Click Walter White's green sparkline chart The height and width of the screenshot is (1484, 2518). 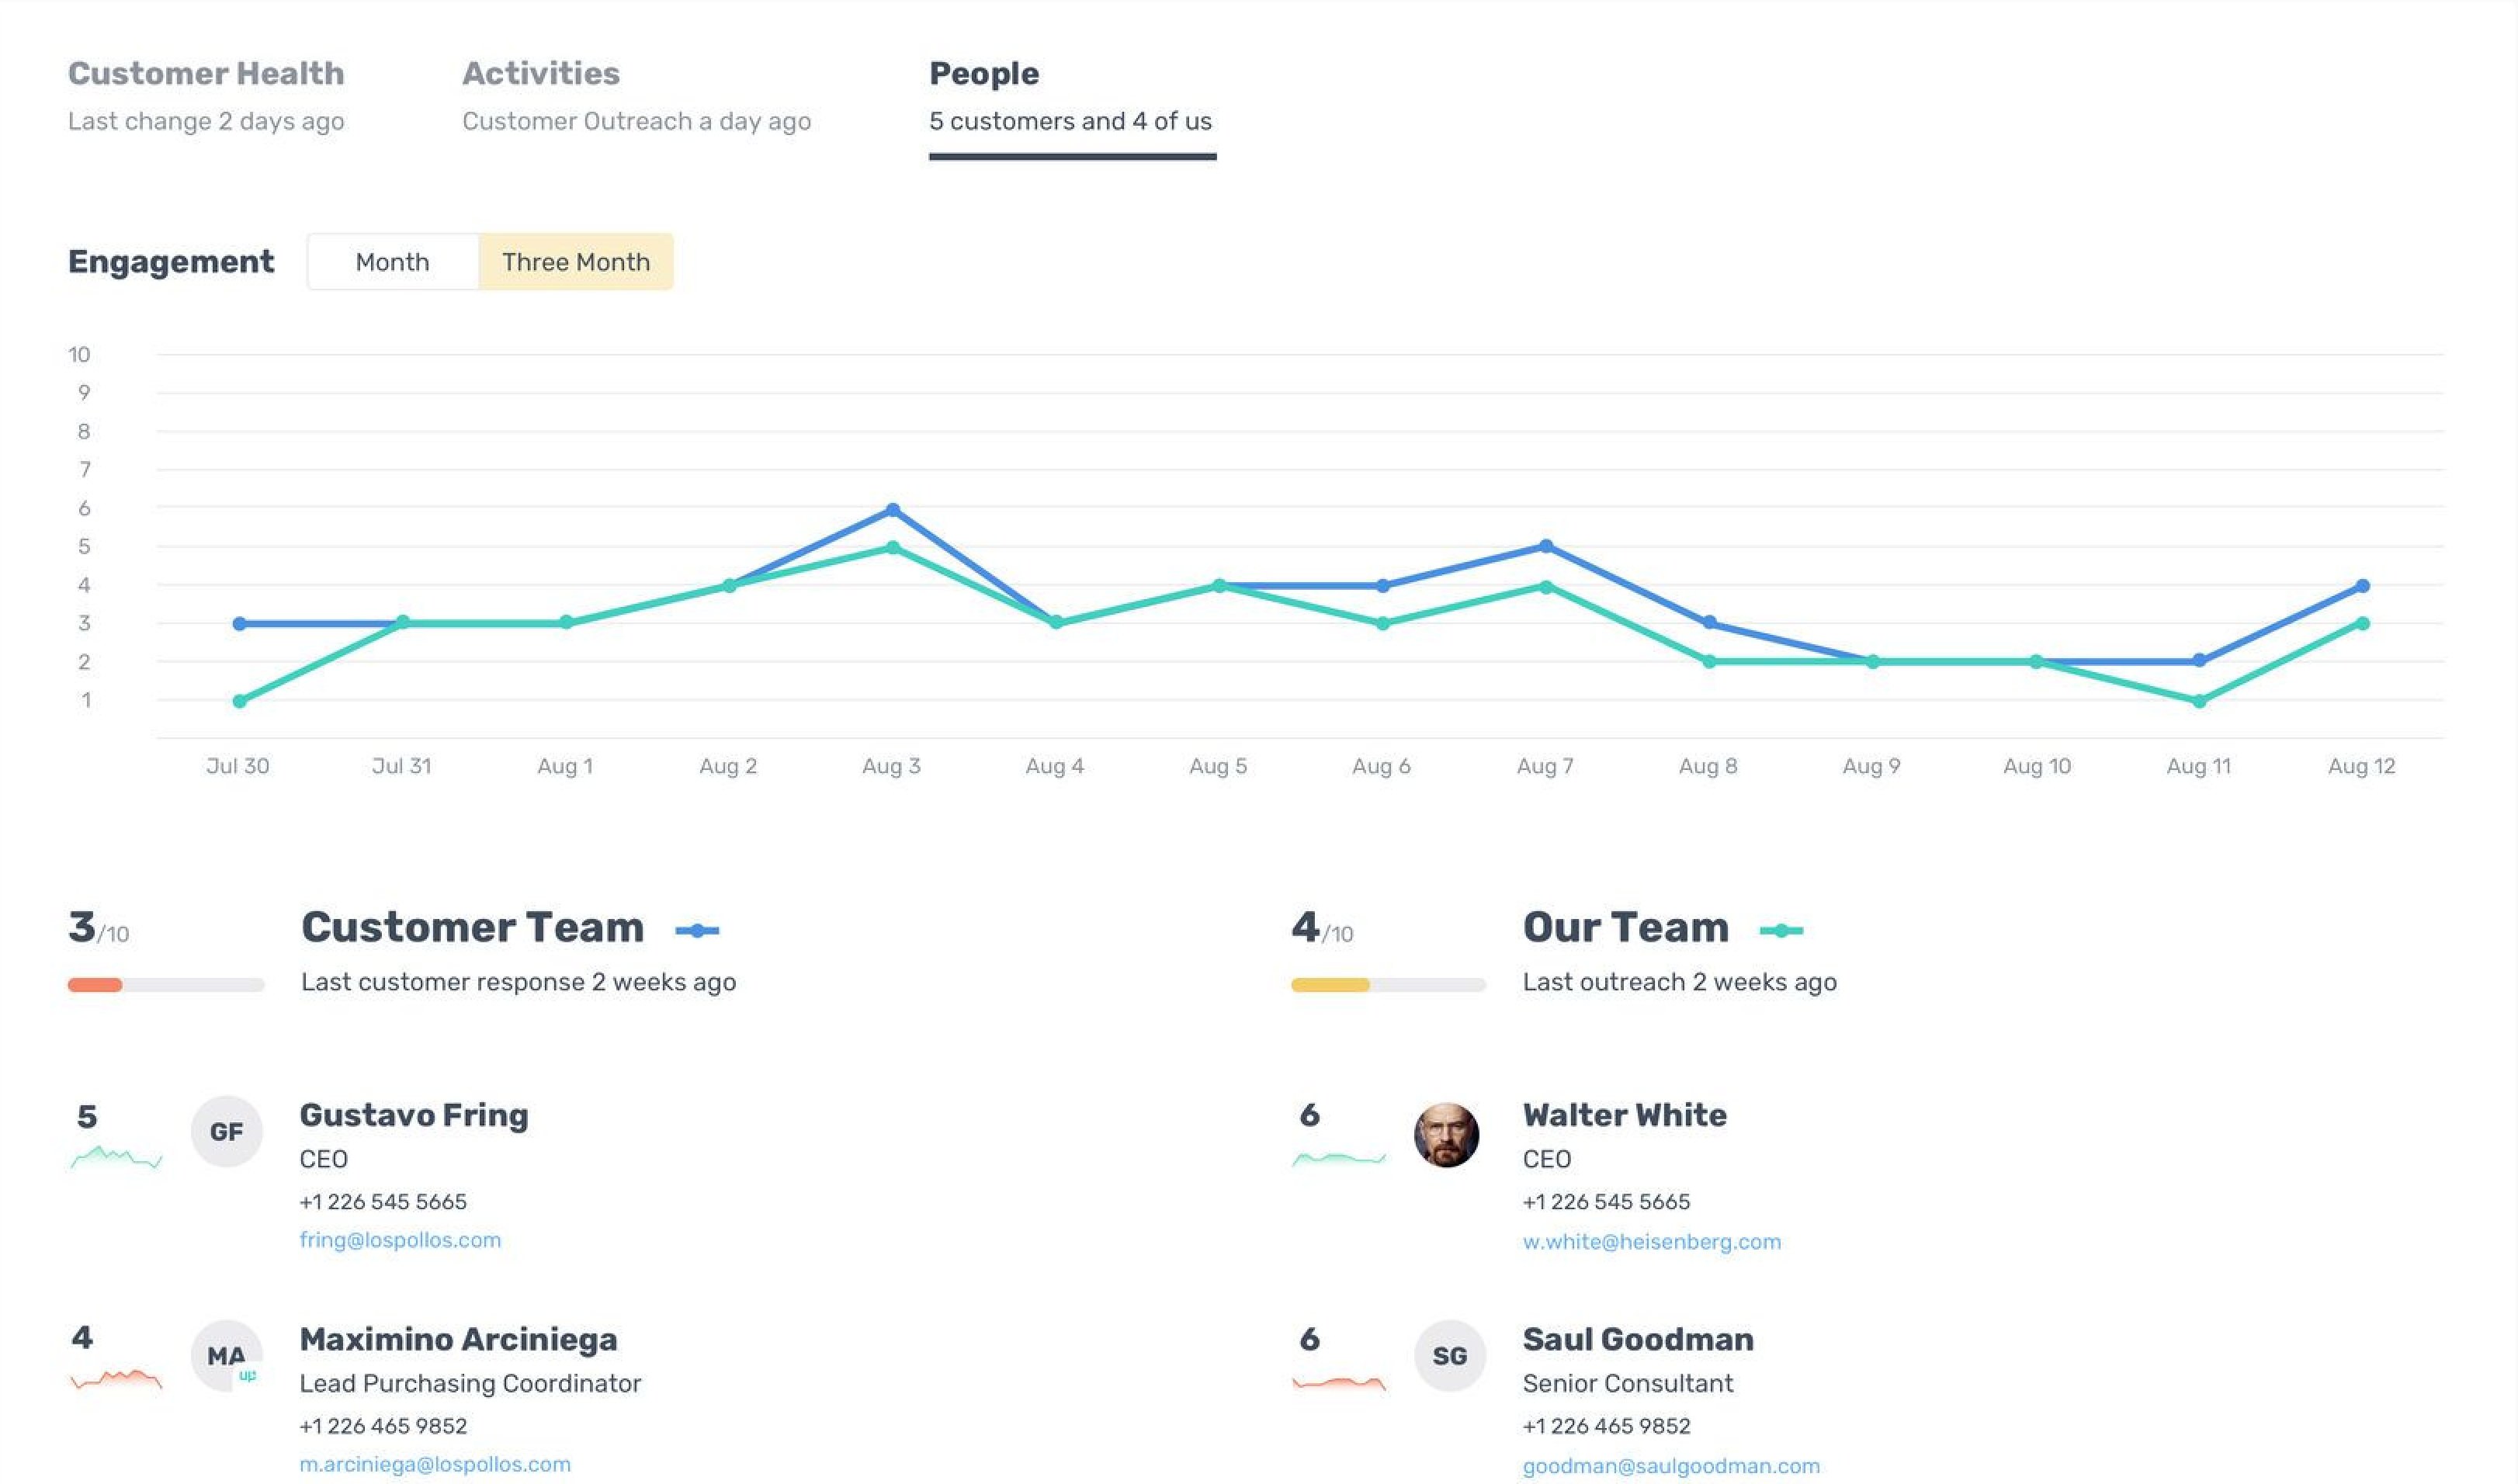pyautogui.click(x=1338, y=1159)
